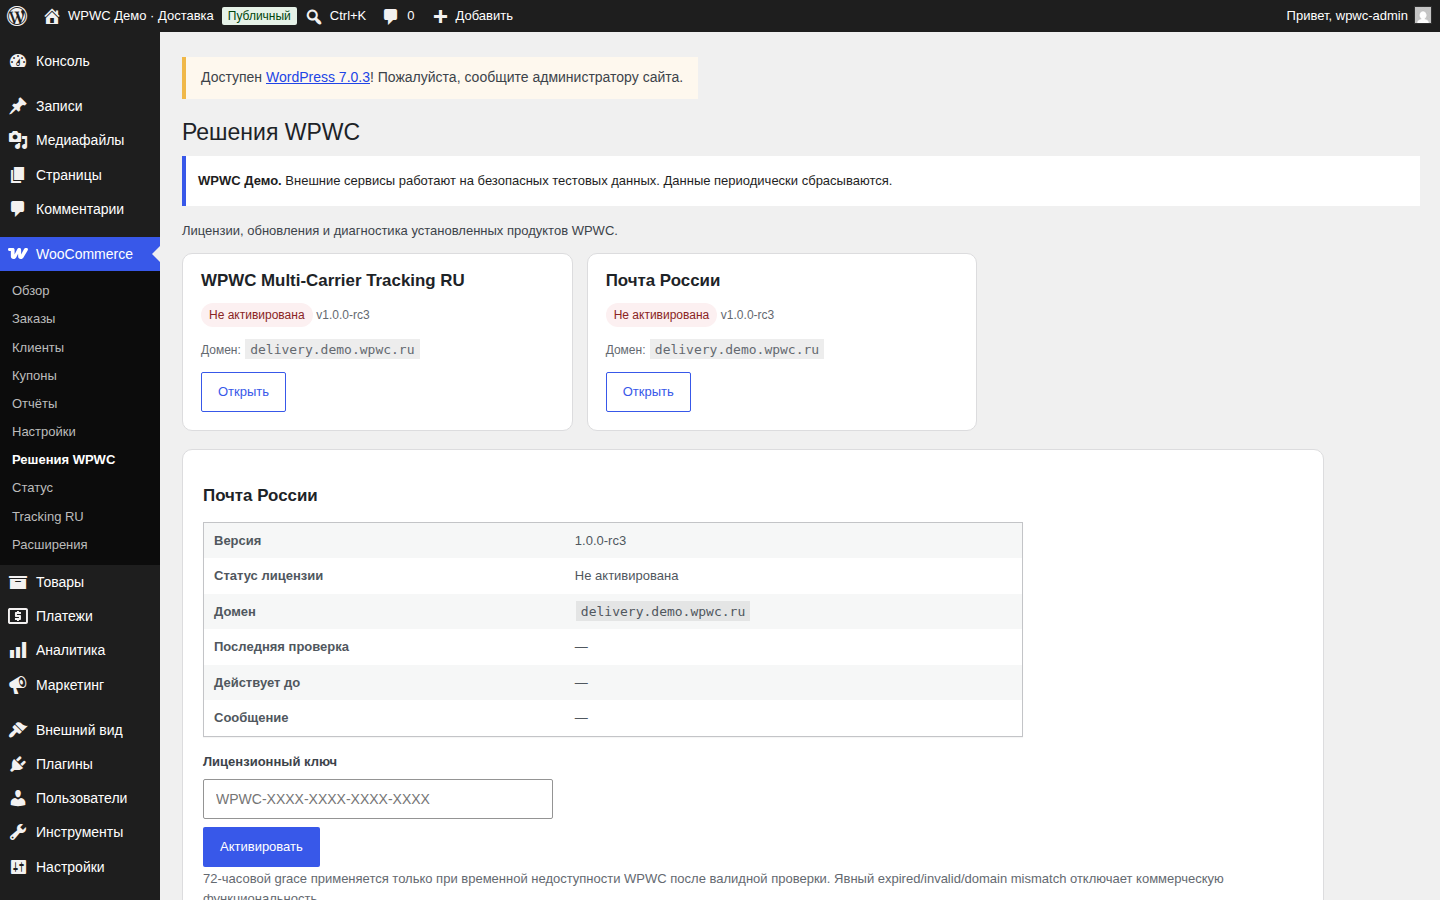Click the Страницы pages icon
The width and height of the screenshot is (1440, 900).
point(18,175)
